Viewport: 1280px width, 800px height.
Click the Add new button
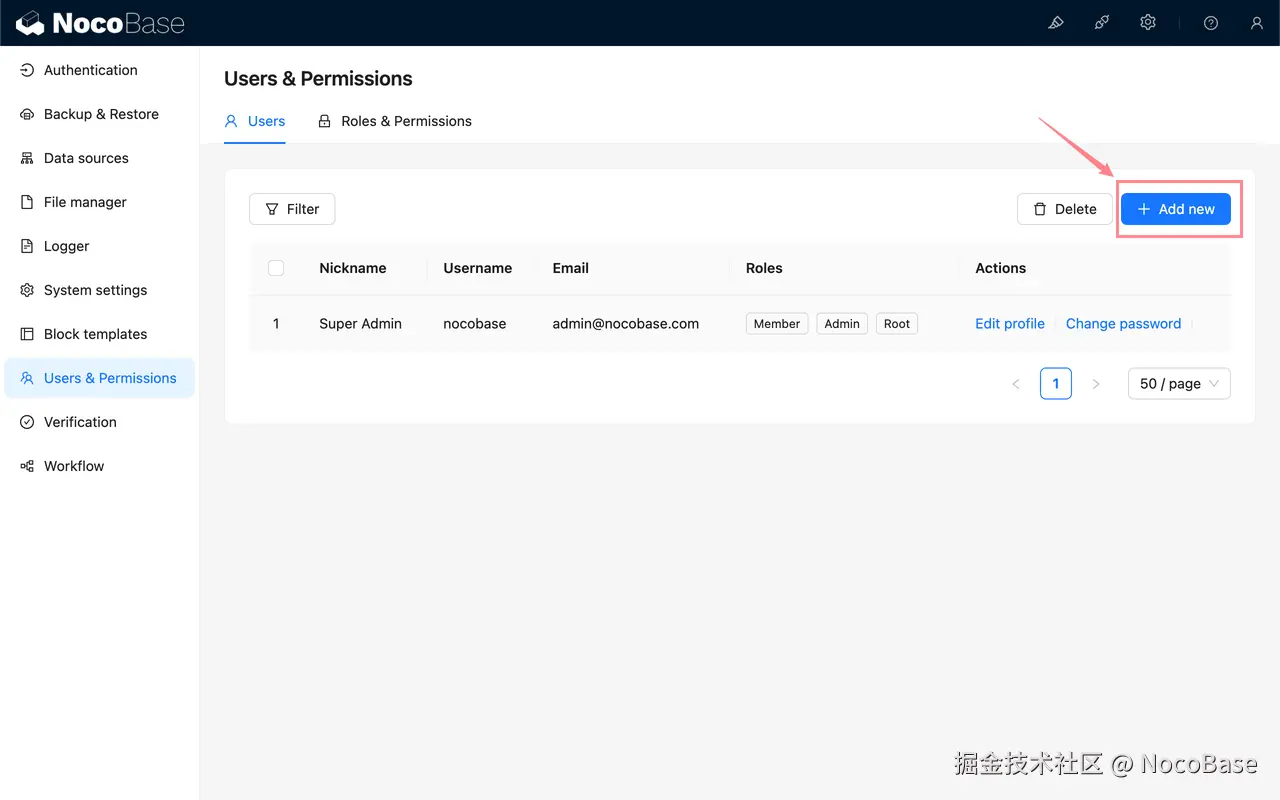click(1175, 209)
